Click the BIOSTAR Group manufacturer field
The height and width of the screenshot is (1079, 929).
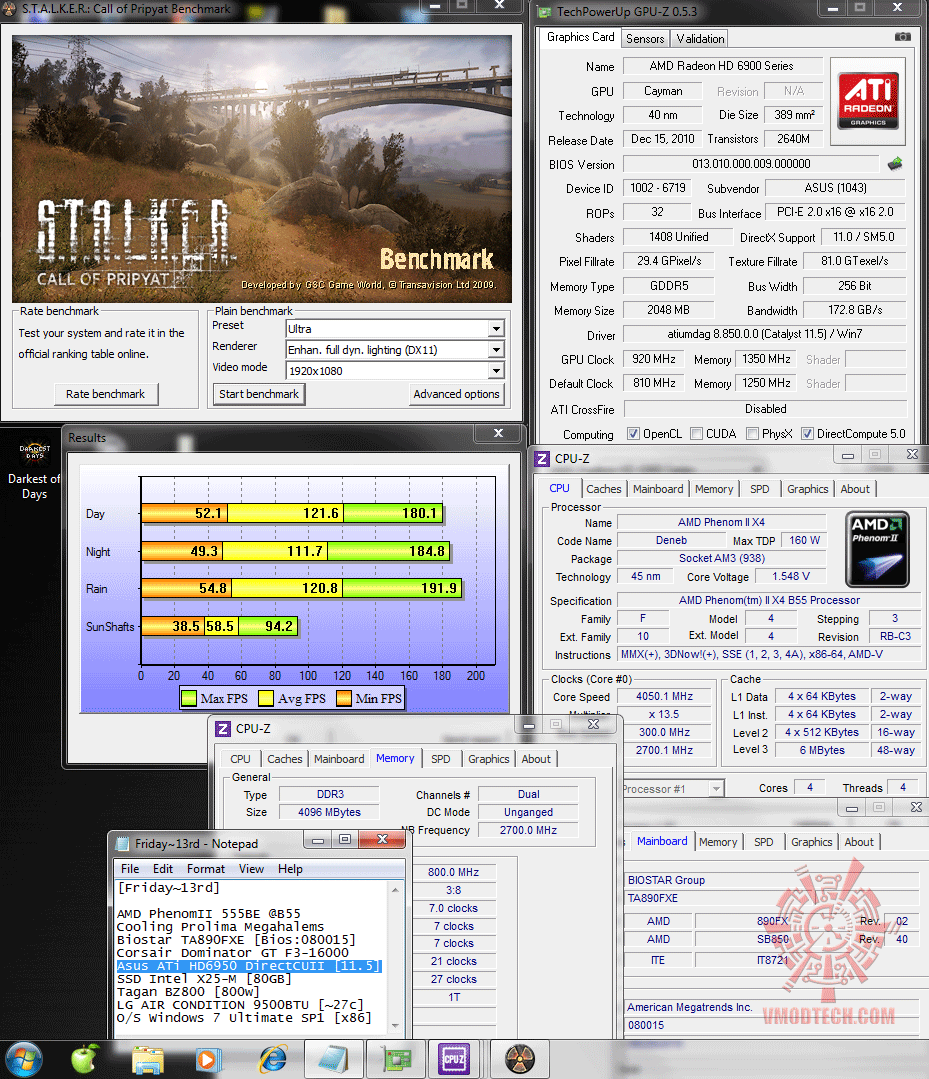(771, 880)
